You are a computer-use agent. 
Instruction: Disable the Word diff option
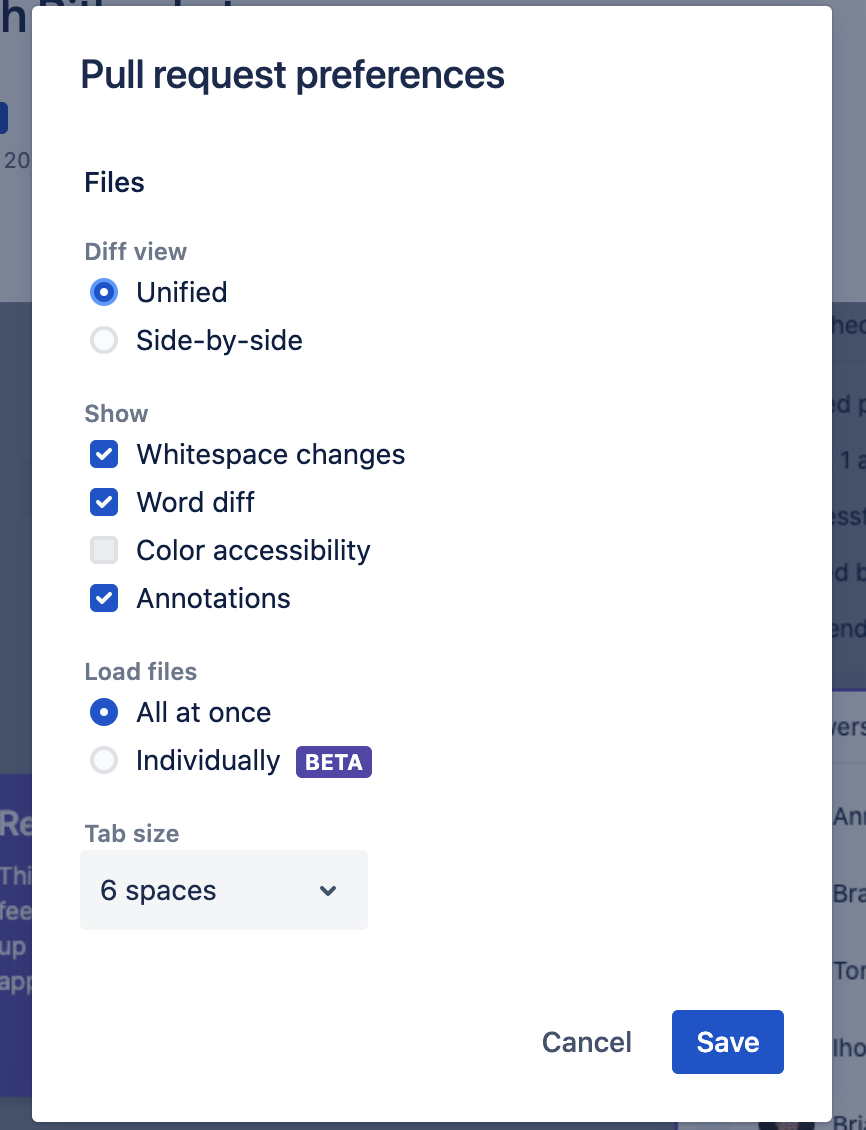click(104, 502)
